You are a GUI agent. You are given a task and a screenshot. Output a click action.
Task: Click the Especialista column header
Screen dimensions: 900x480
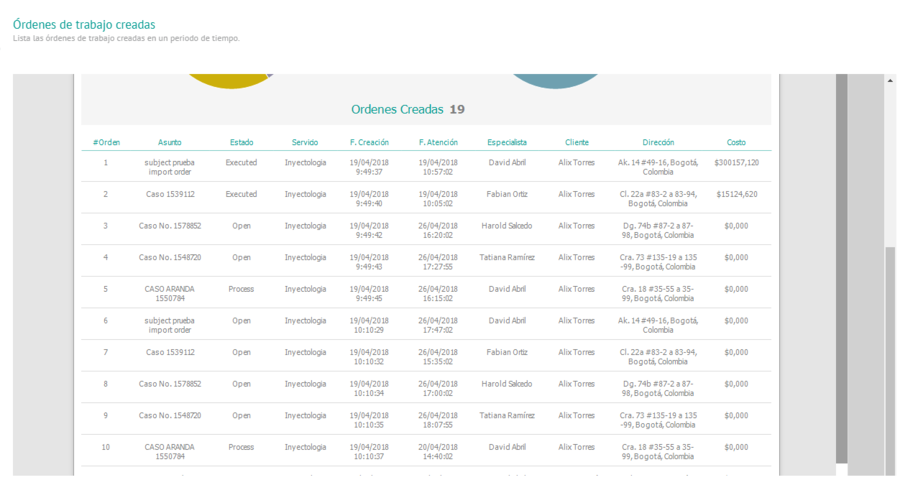[507, 142]
